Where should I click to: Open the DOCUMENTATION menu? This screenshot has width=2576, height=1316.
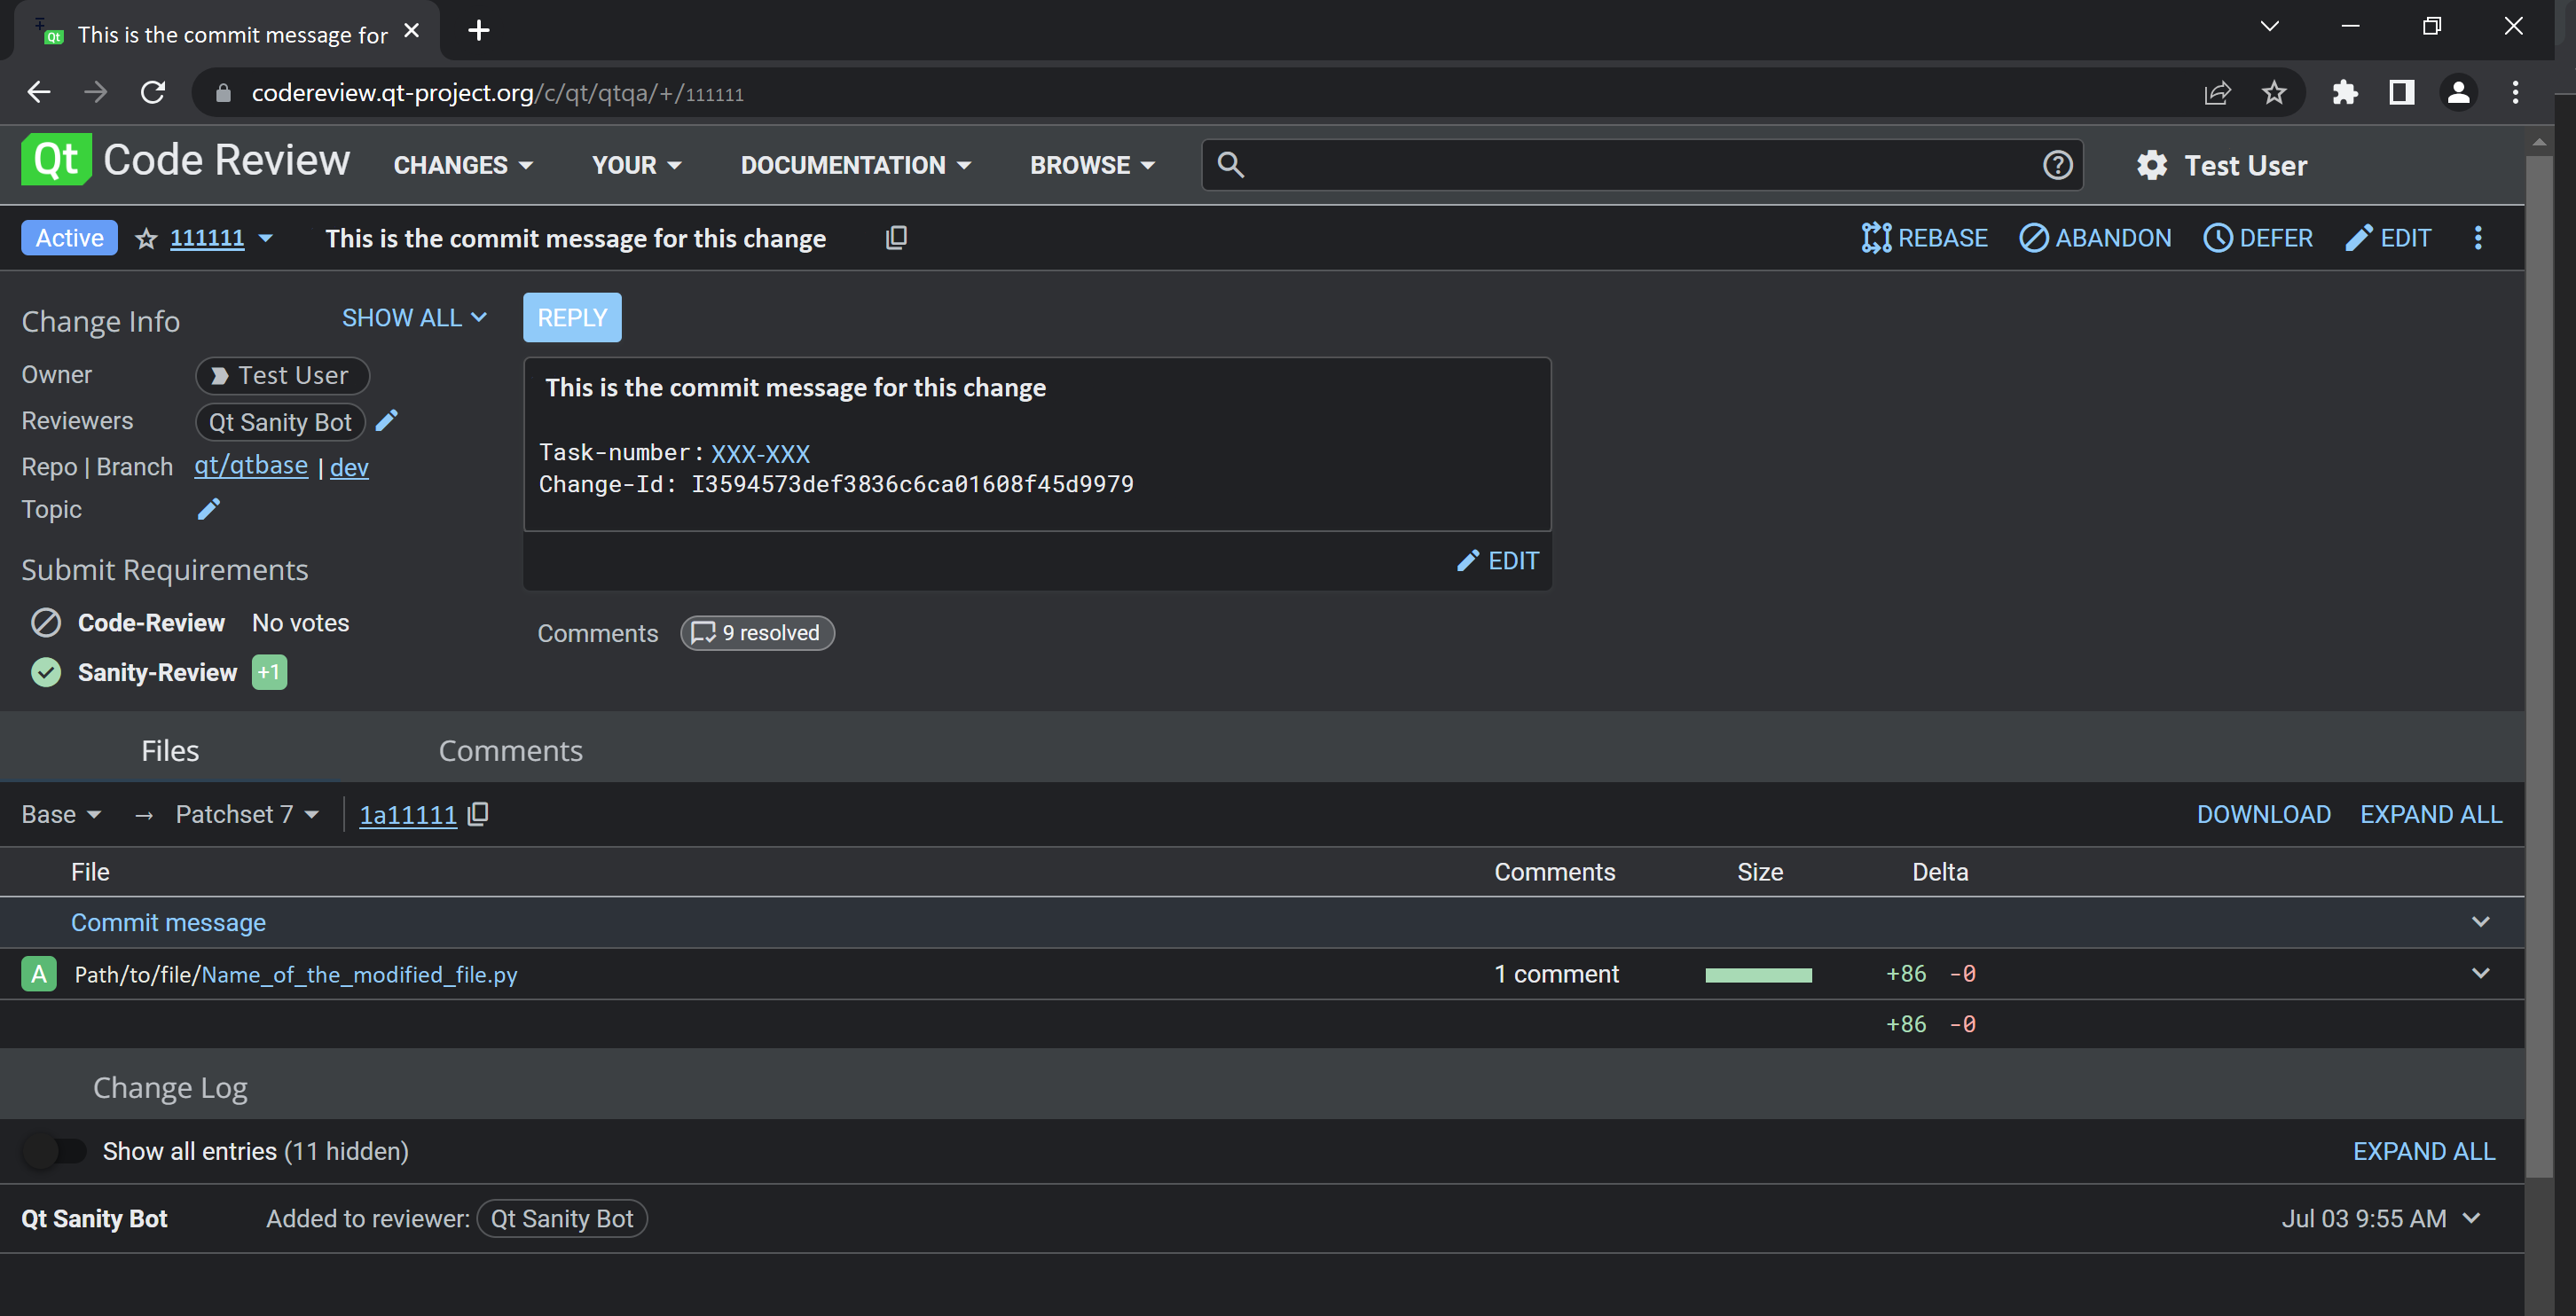point(855,165)
